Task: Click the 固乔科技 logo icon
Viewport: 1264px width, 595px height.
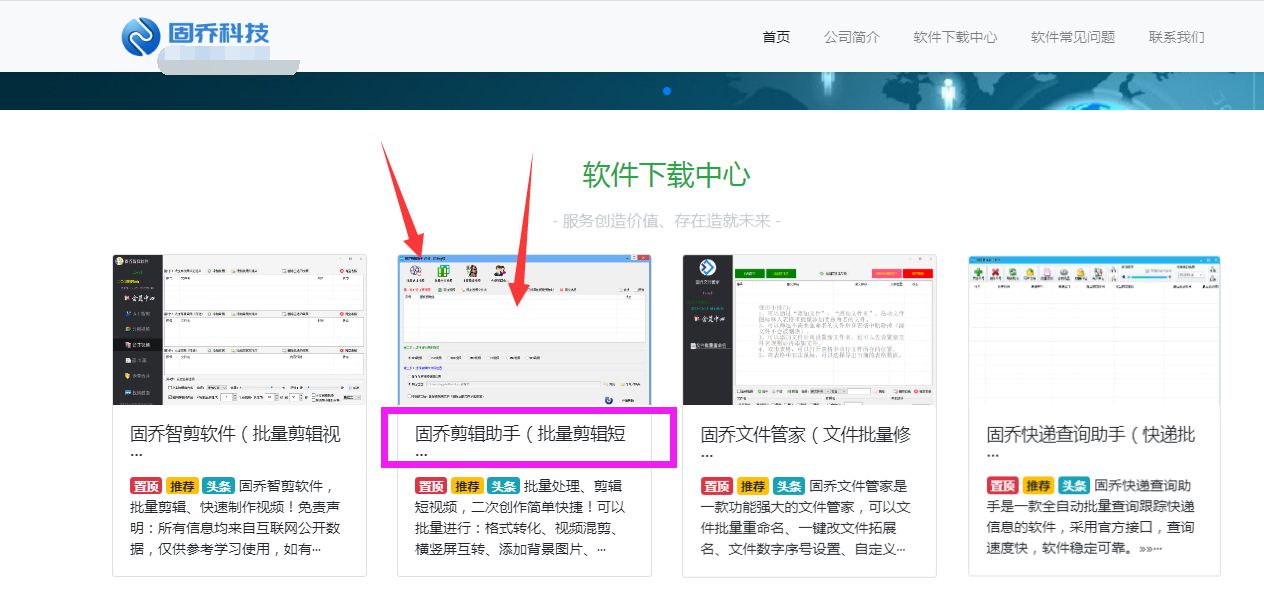Action: pos(141,37)
